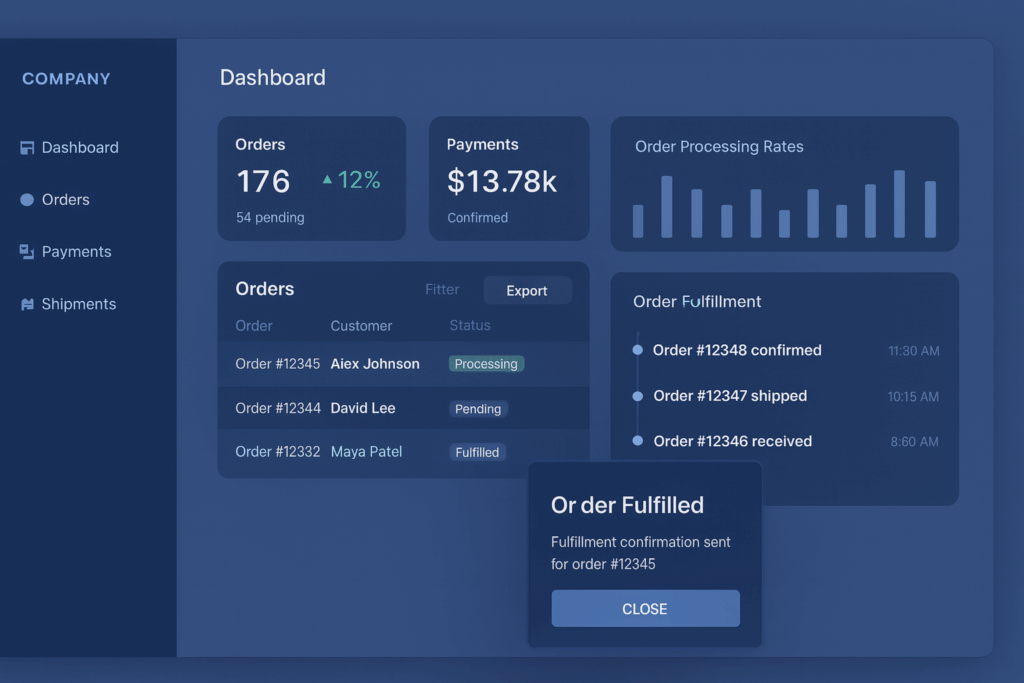Click the Payments sidebar icon
The width and height of the screenshot is (1024, 683).
point(27,252)
